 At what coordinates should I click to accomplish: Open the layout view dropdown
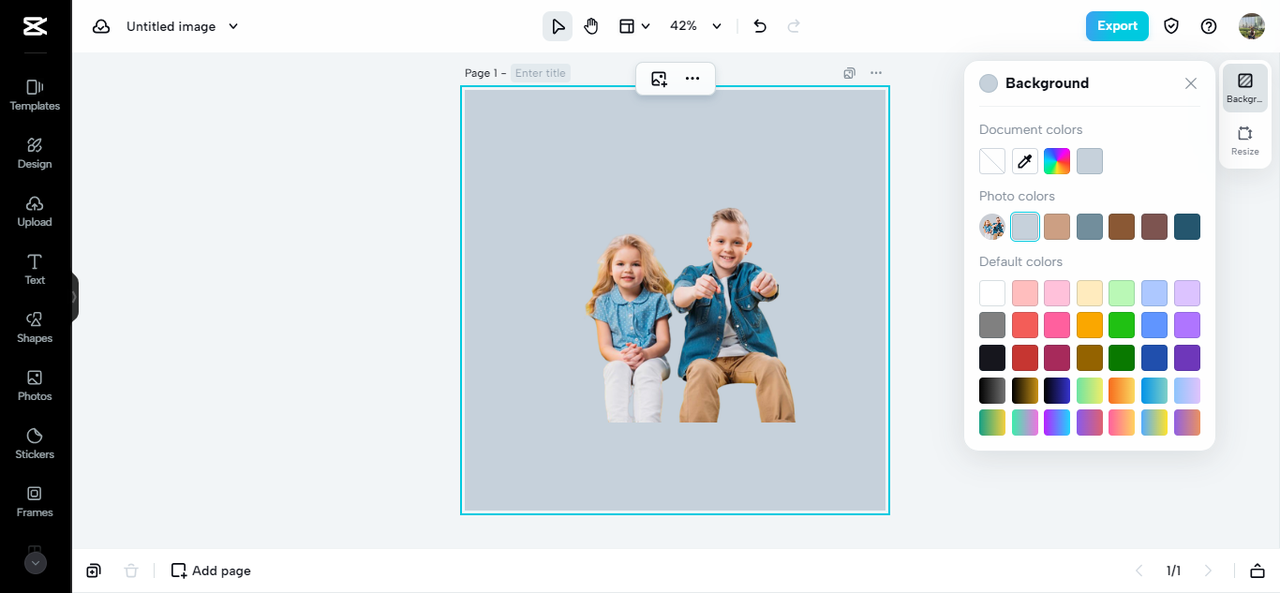[x=634, y=26]
